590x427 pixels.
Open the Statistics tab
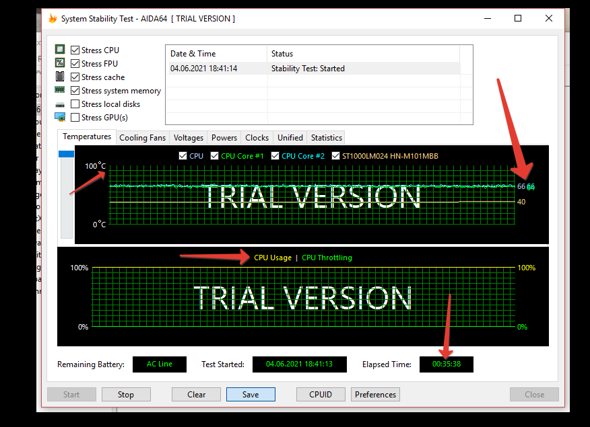[326, 138]
